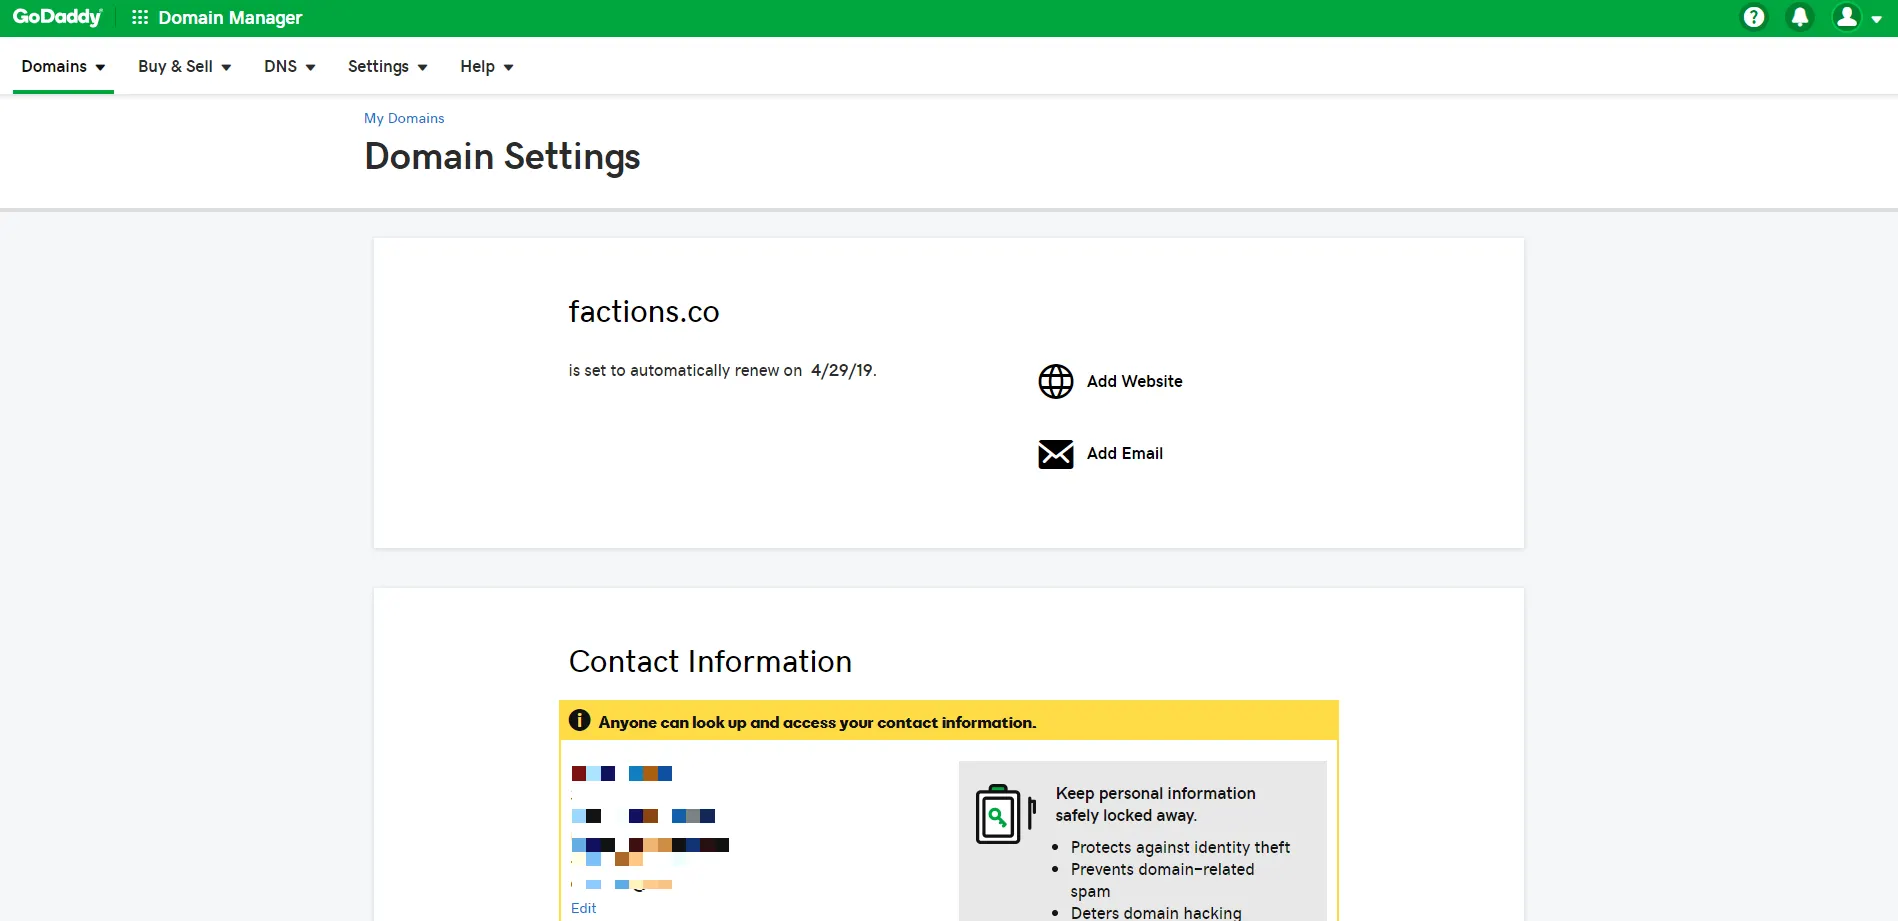Click 'Prevents domain-related spam' bullet
The width and height of the screenshot is (1898, 921).
[x=1162, y=880]
